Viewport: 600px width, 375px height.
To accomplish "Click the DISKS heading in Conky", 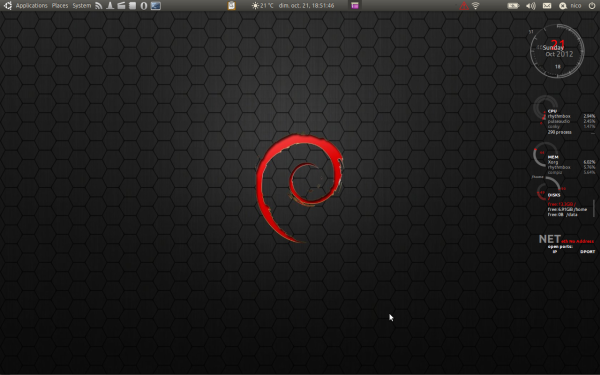I will pyautogui.click(x=554, y=195).
